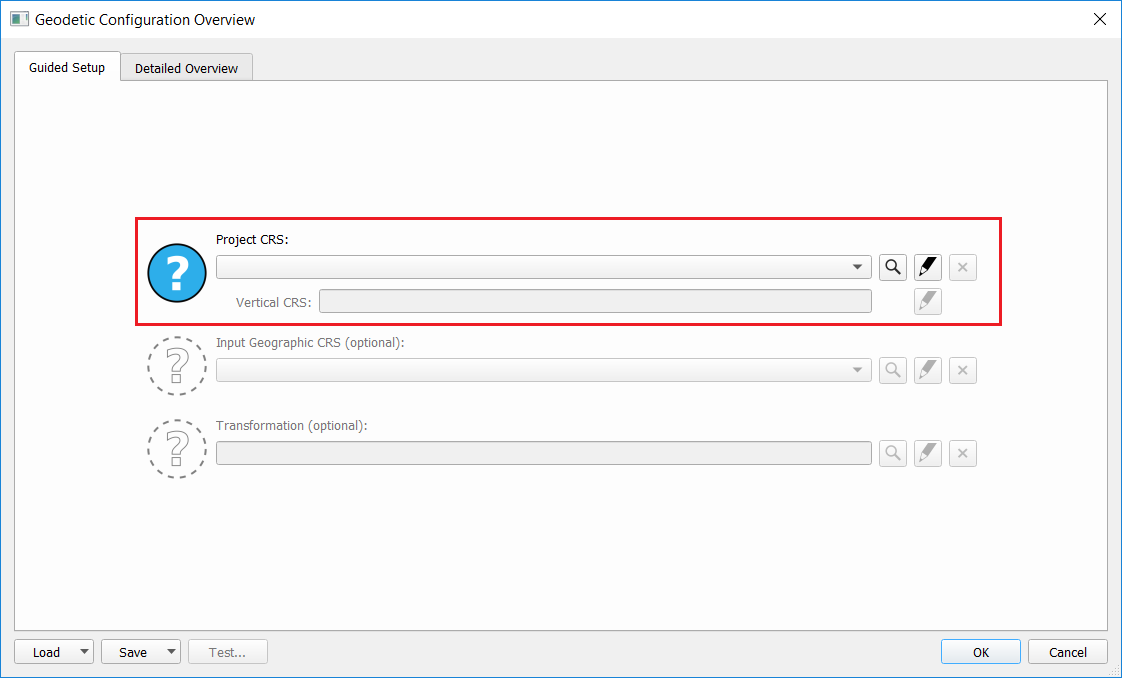This screenshot has width=1122, height=678.
Task: Click the edit pencil icon for Project CRS
Action: click(x=928, y=267)
